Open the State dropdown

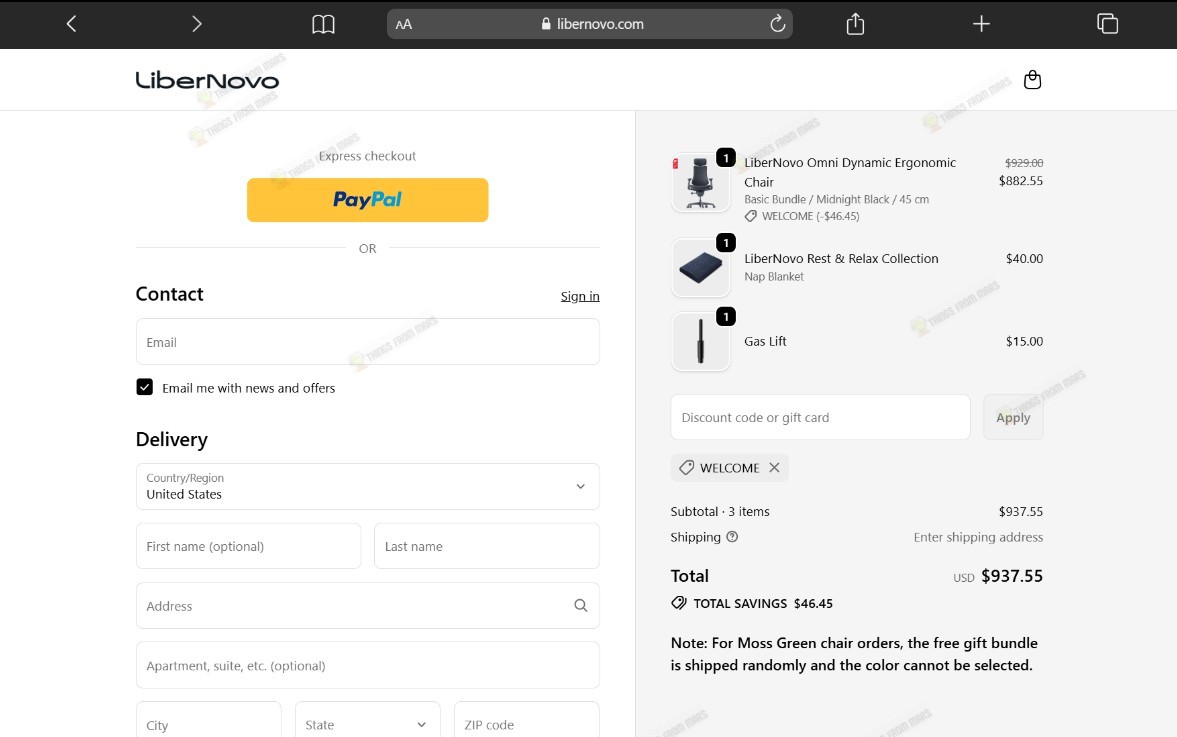(x=368, y=720)
